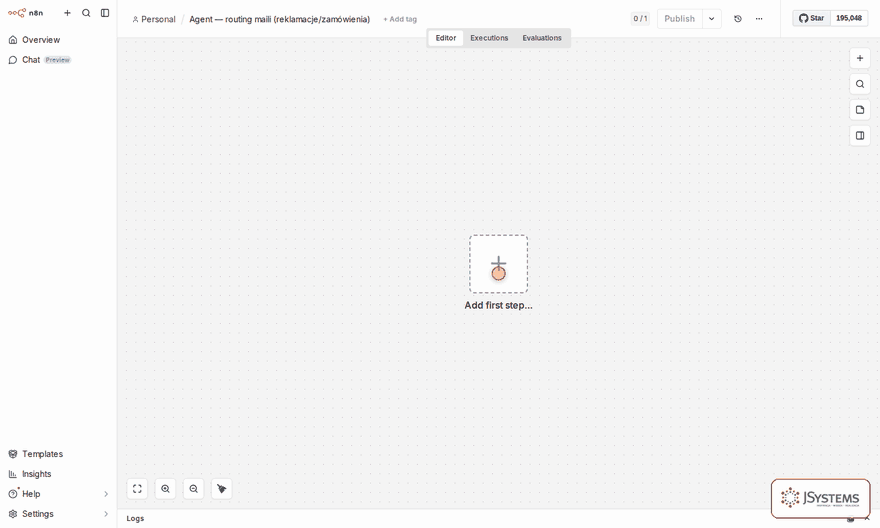Switch to the Editor tab
880x528 pixels.
[446, 38]
